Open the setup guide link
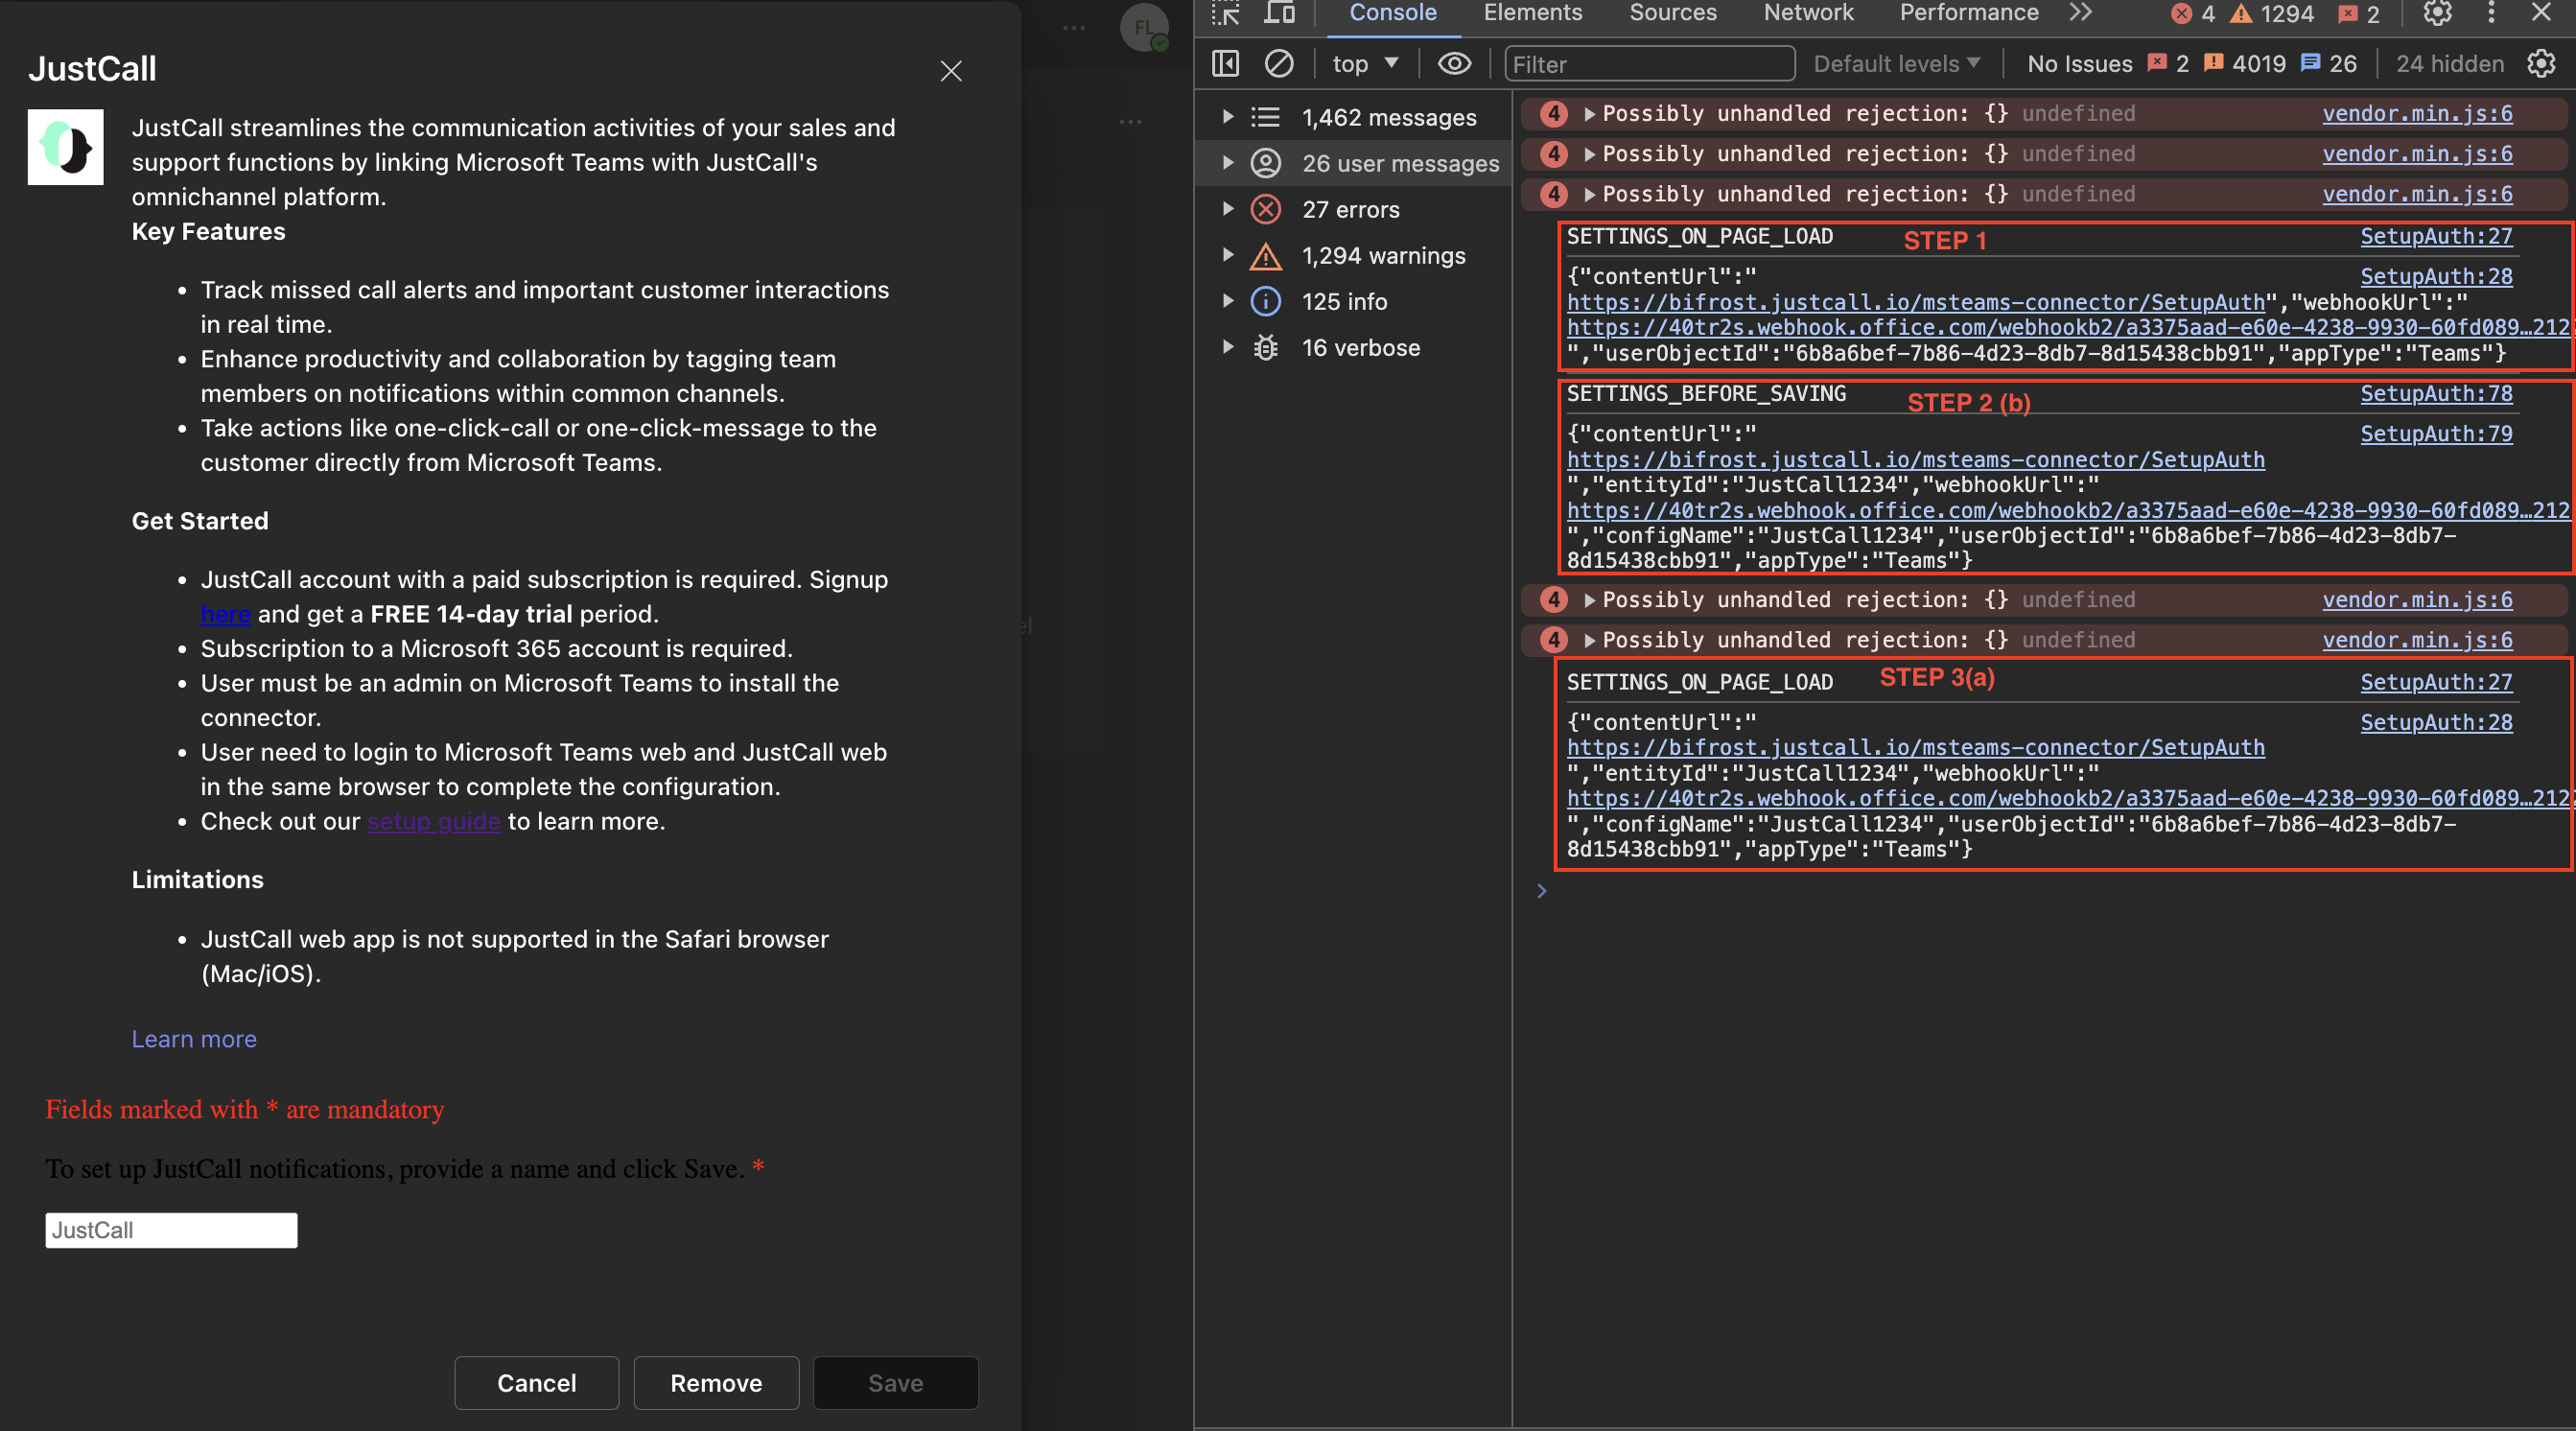Viewport: 2576px width, 1431px height. click(x=433, y=821)
